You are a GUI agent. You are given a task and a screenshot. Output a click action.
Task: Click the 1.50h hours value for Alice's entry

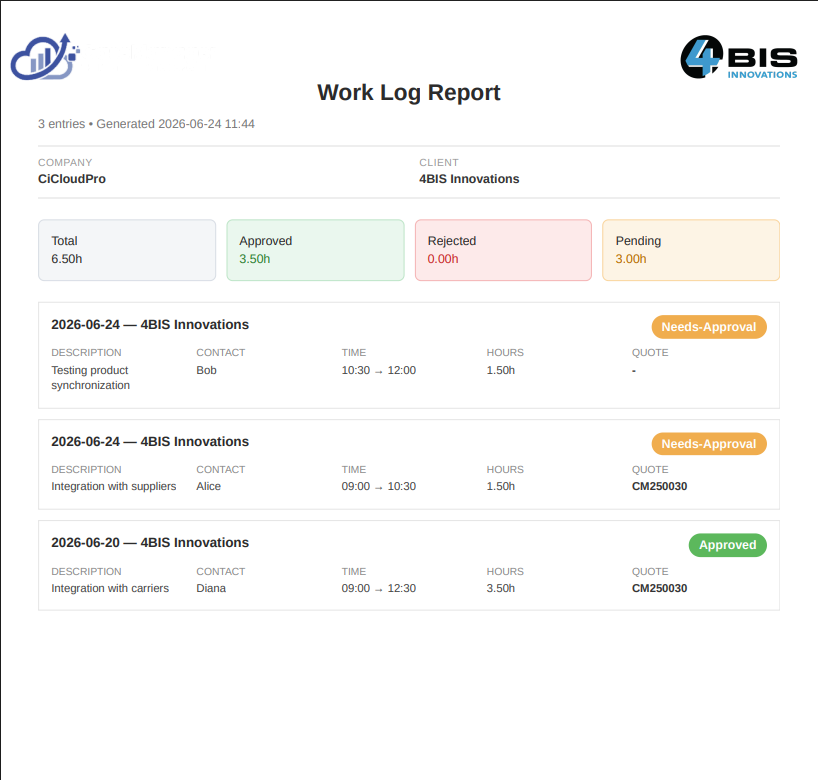click(x=500, y=486)
